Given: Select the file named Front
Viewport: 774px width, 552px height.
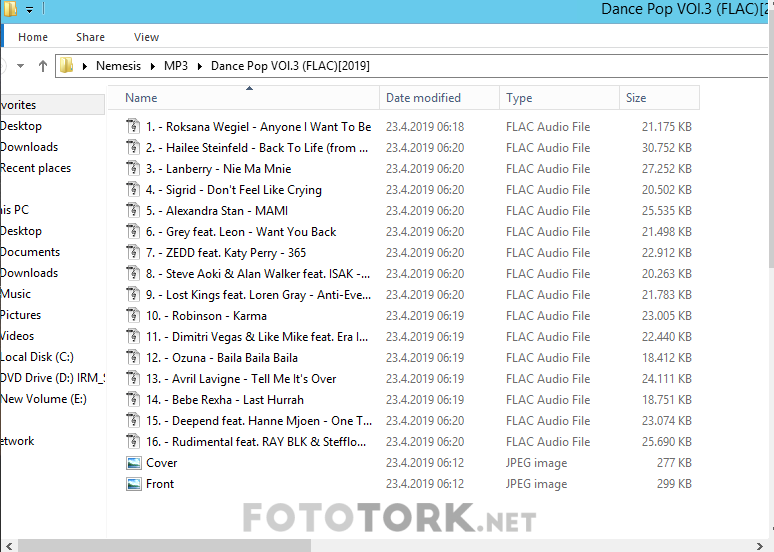Looking at the screenshot, I should (160, 484).
